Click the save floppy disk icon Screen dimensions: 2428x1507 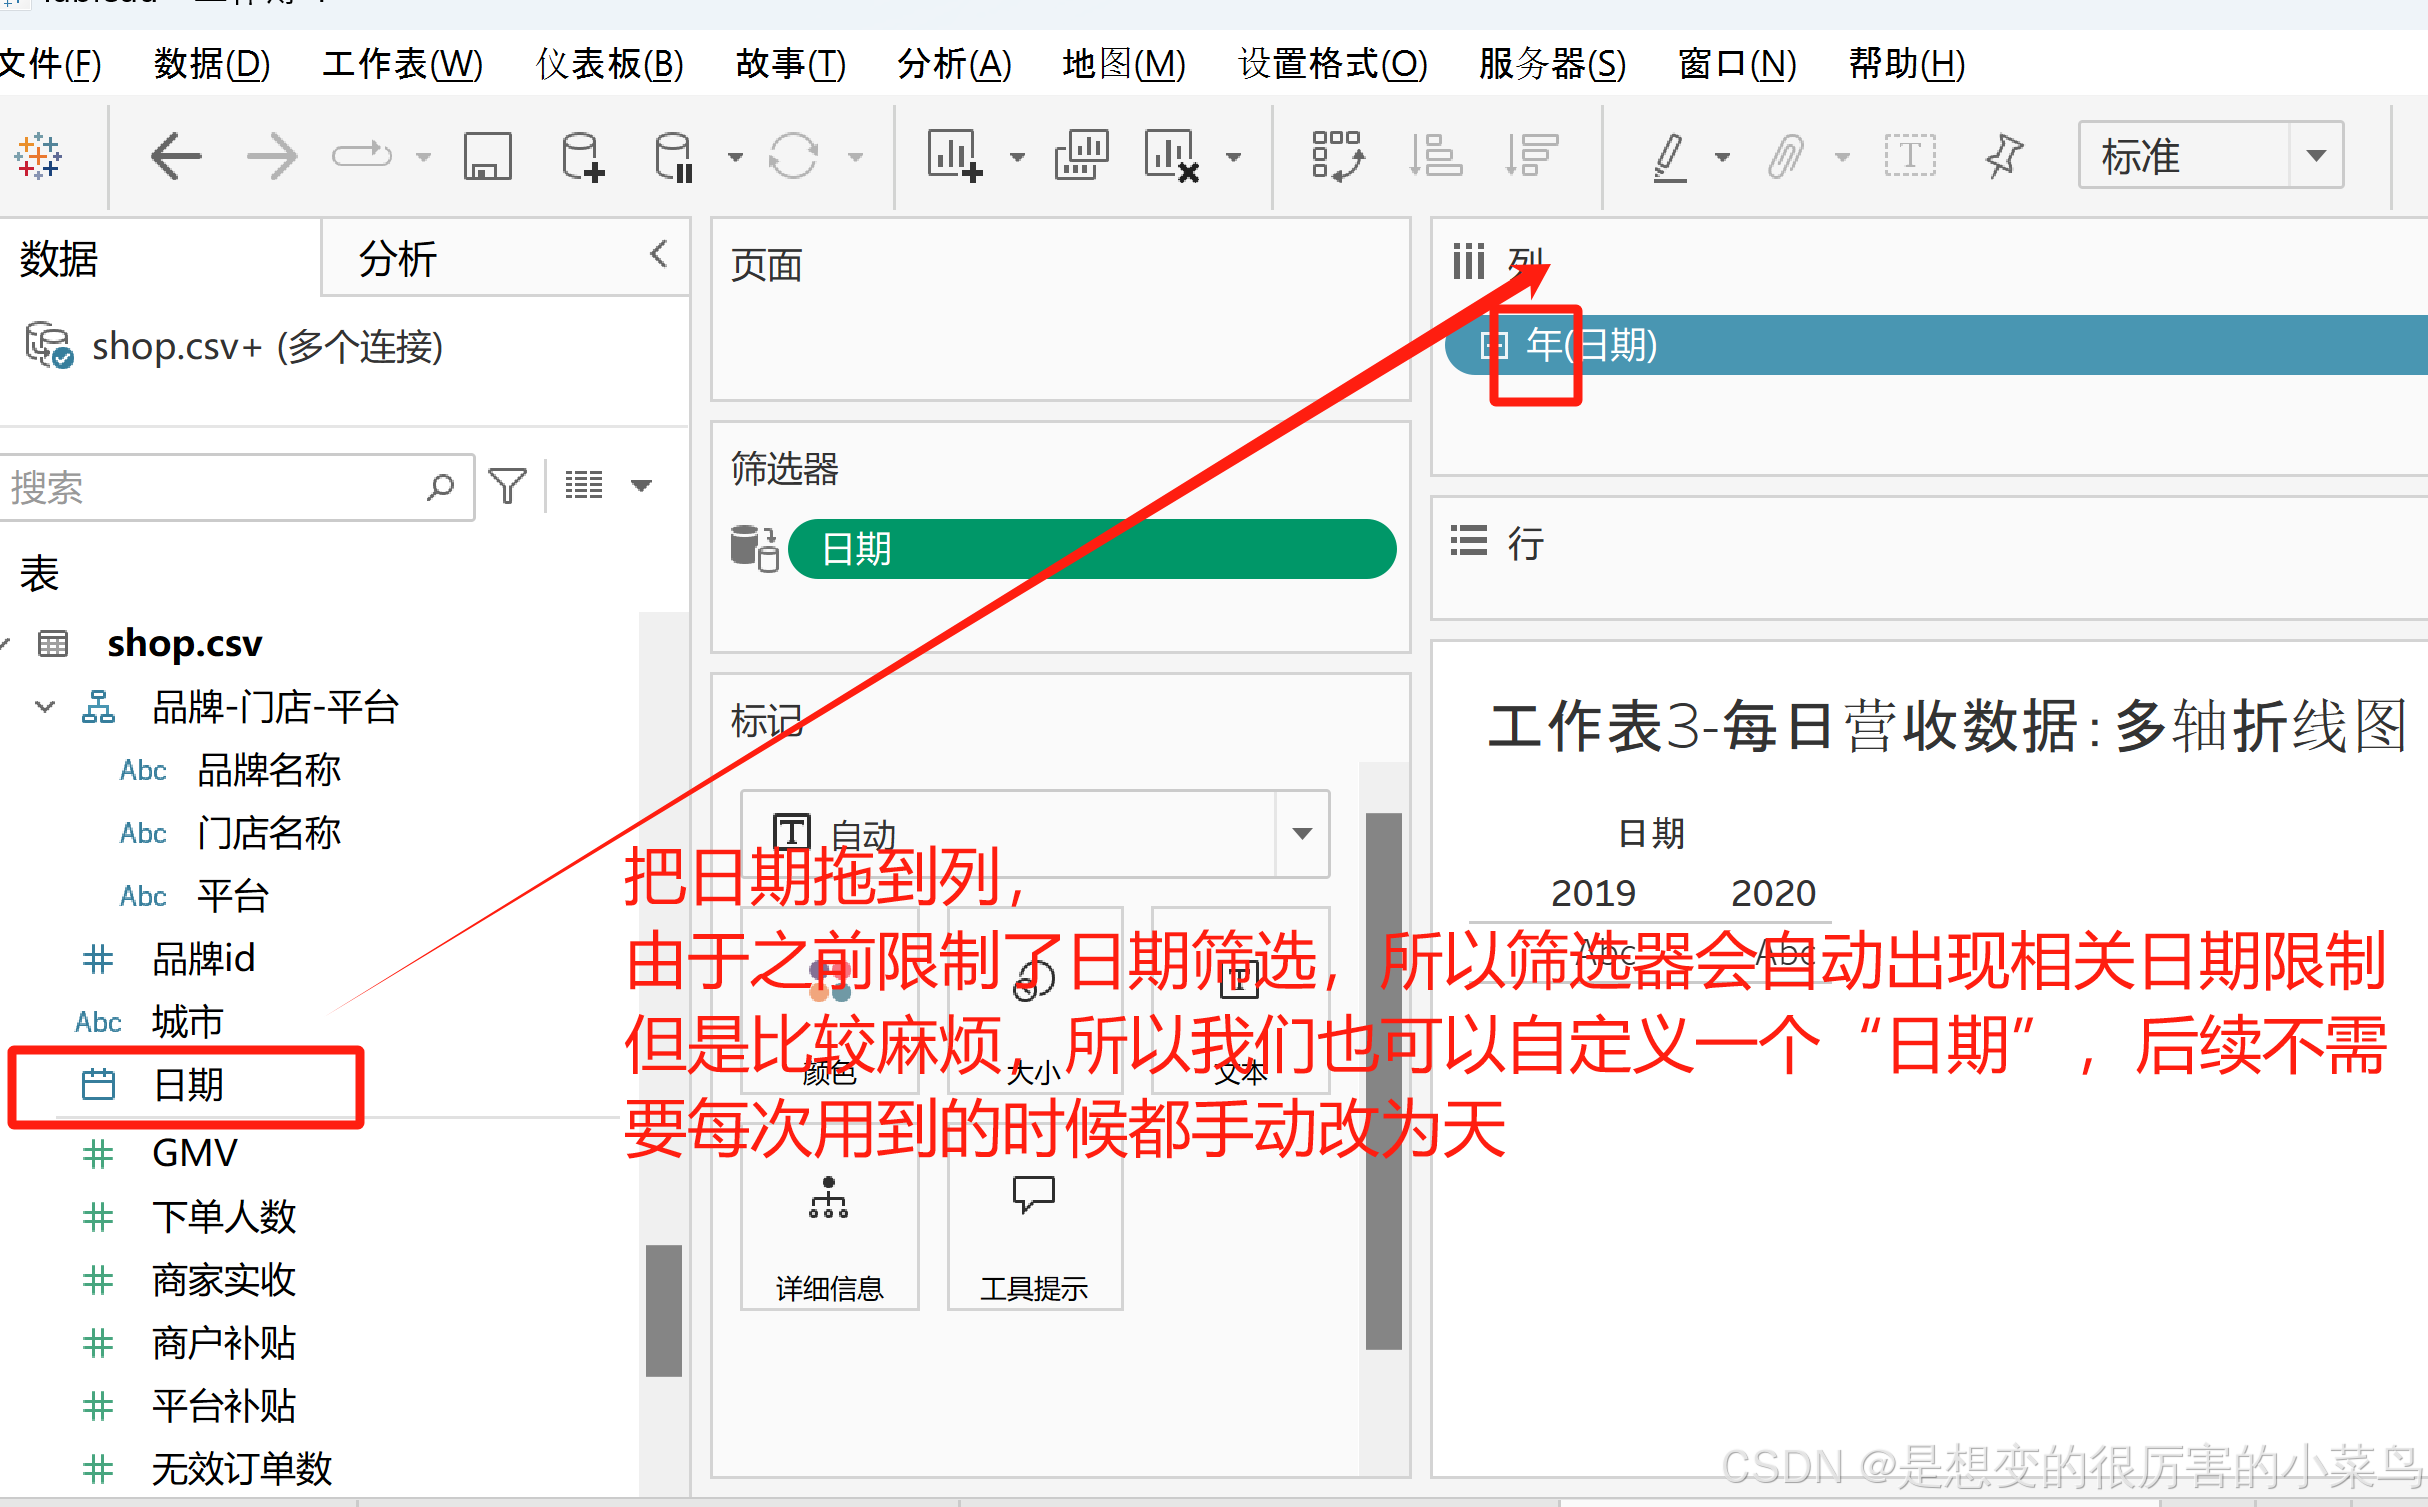tap(487, 156)
